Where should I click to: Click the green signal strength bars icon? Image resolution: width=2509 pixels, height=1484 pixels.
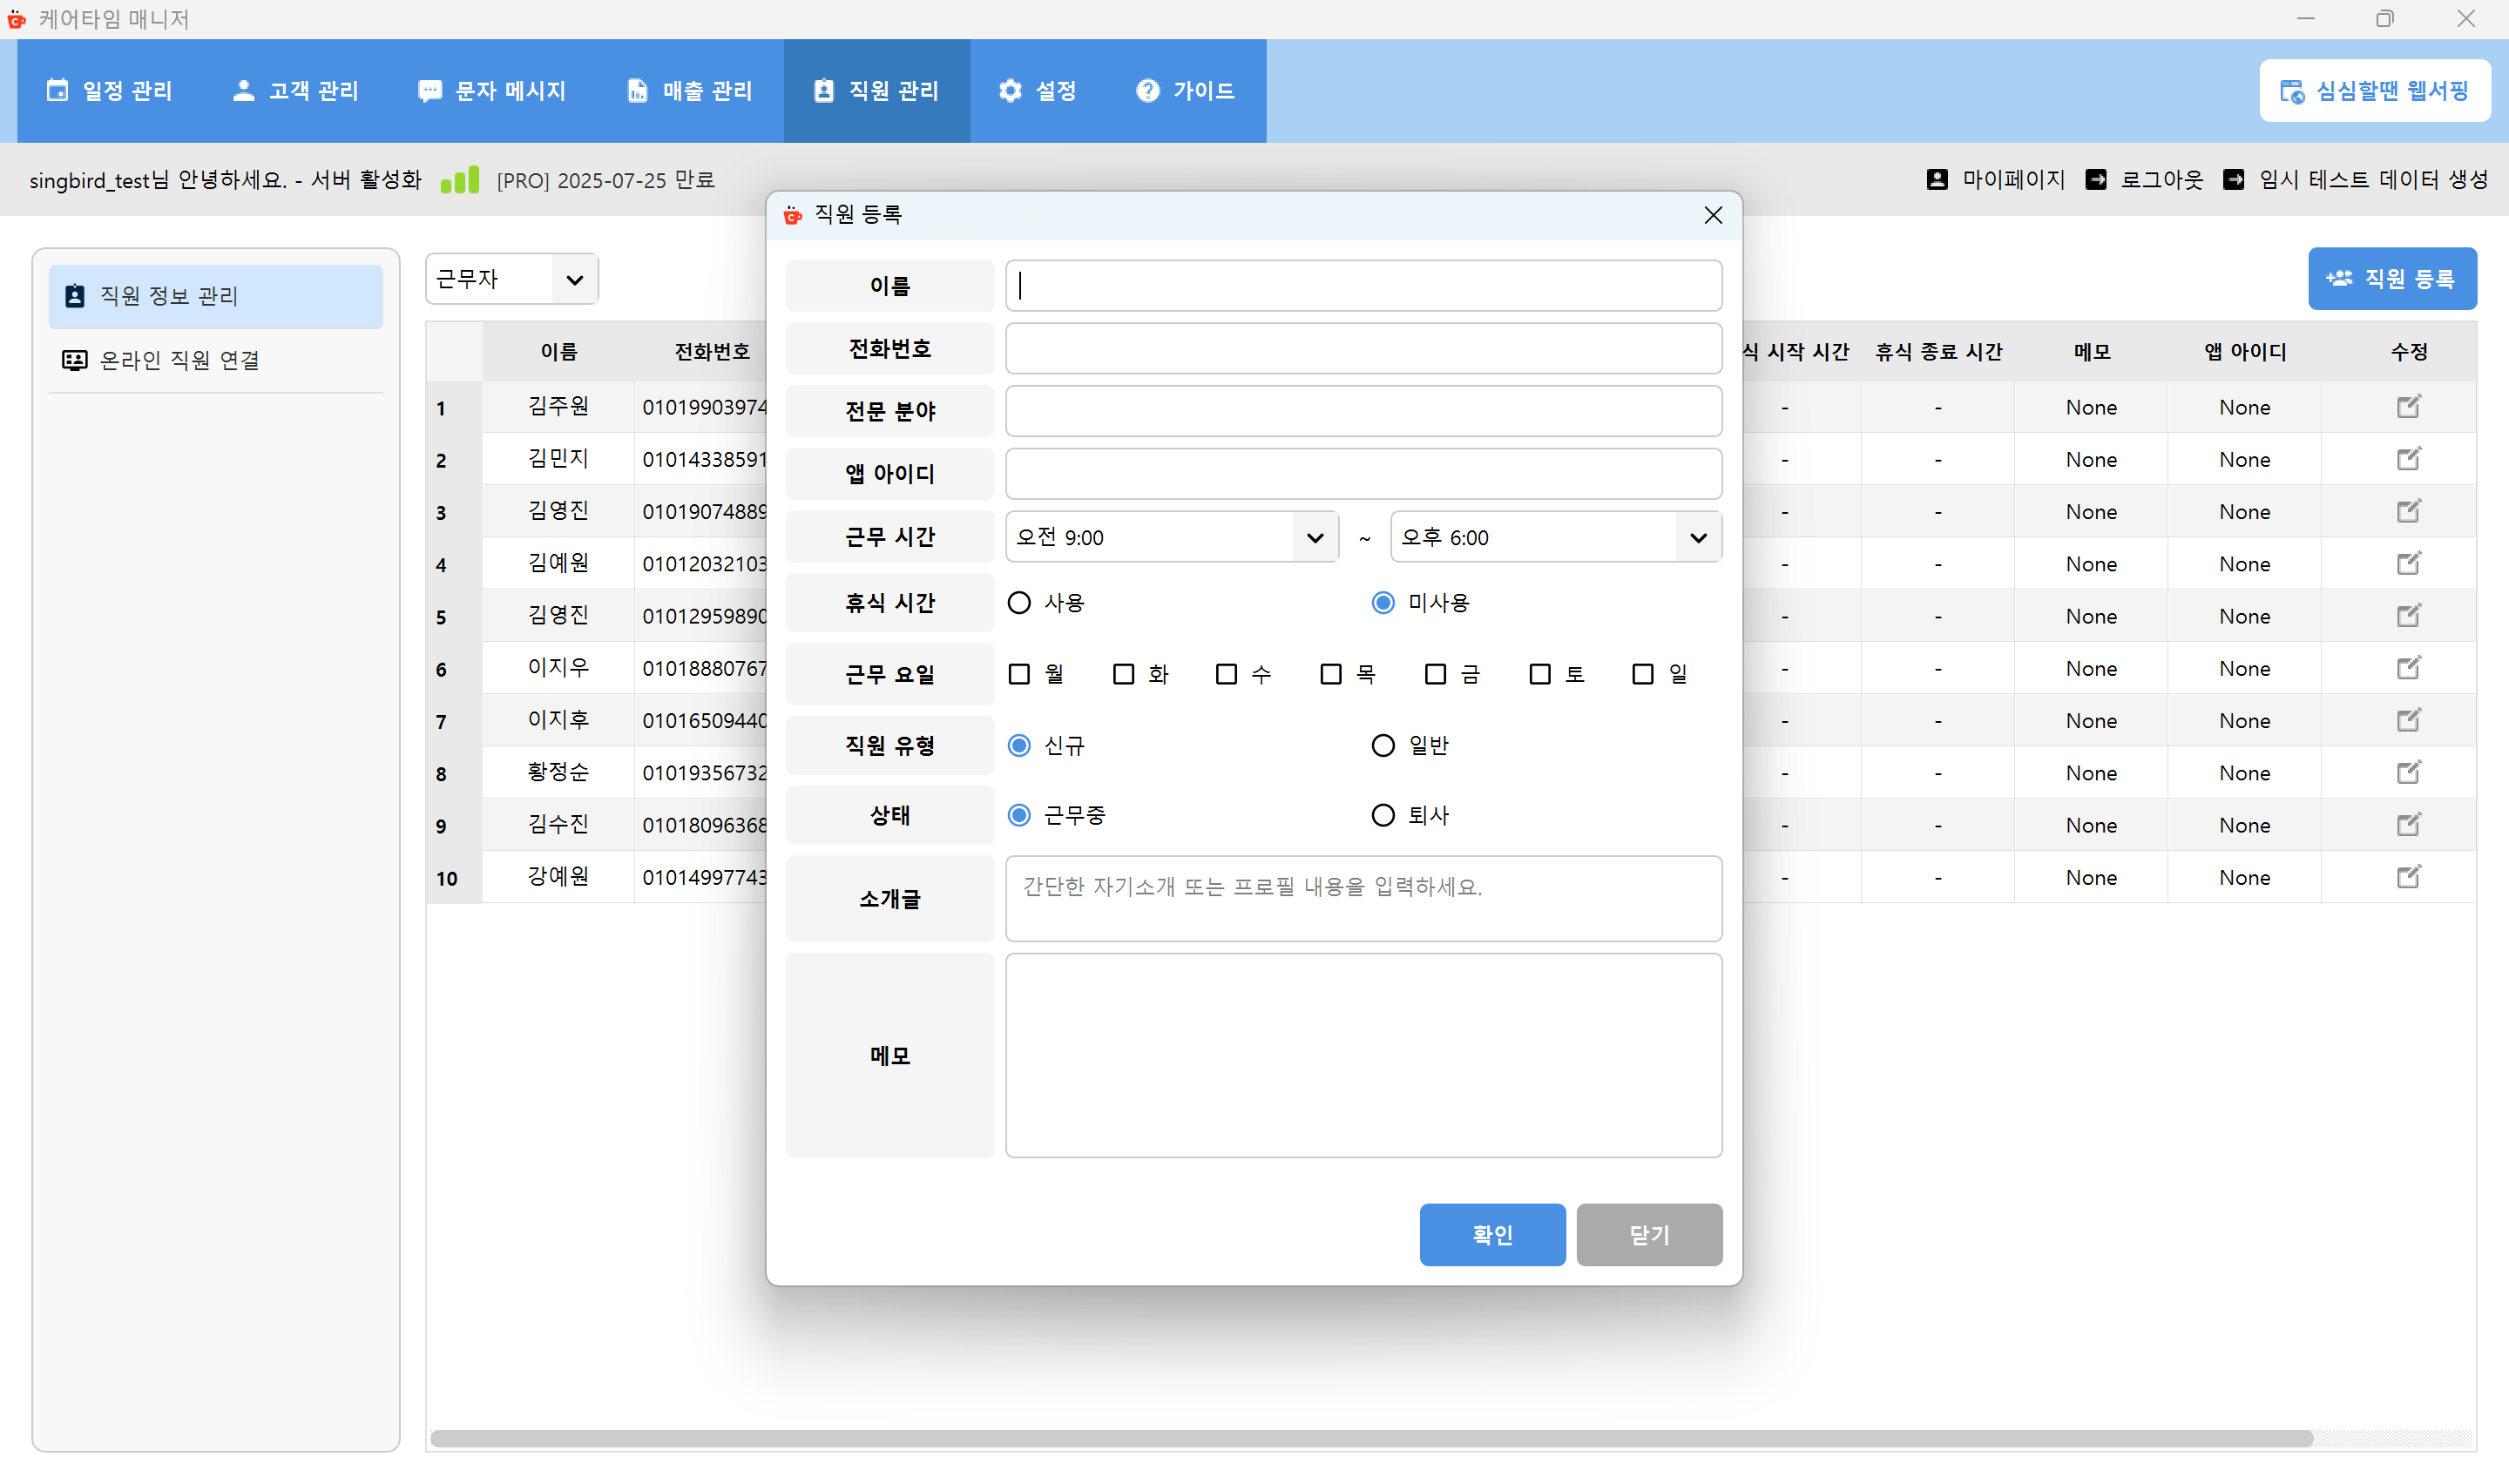pyautogui.click(x=459, y=180)
